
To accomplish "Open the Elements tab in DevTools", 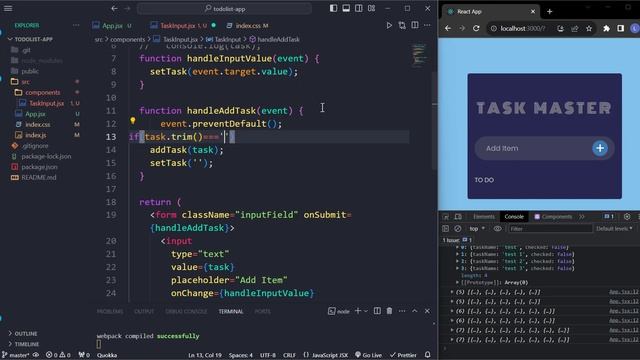I will 484,217.
